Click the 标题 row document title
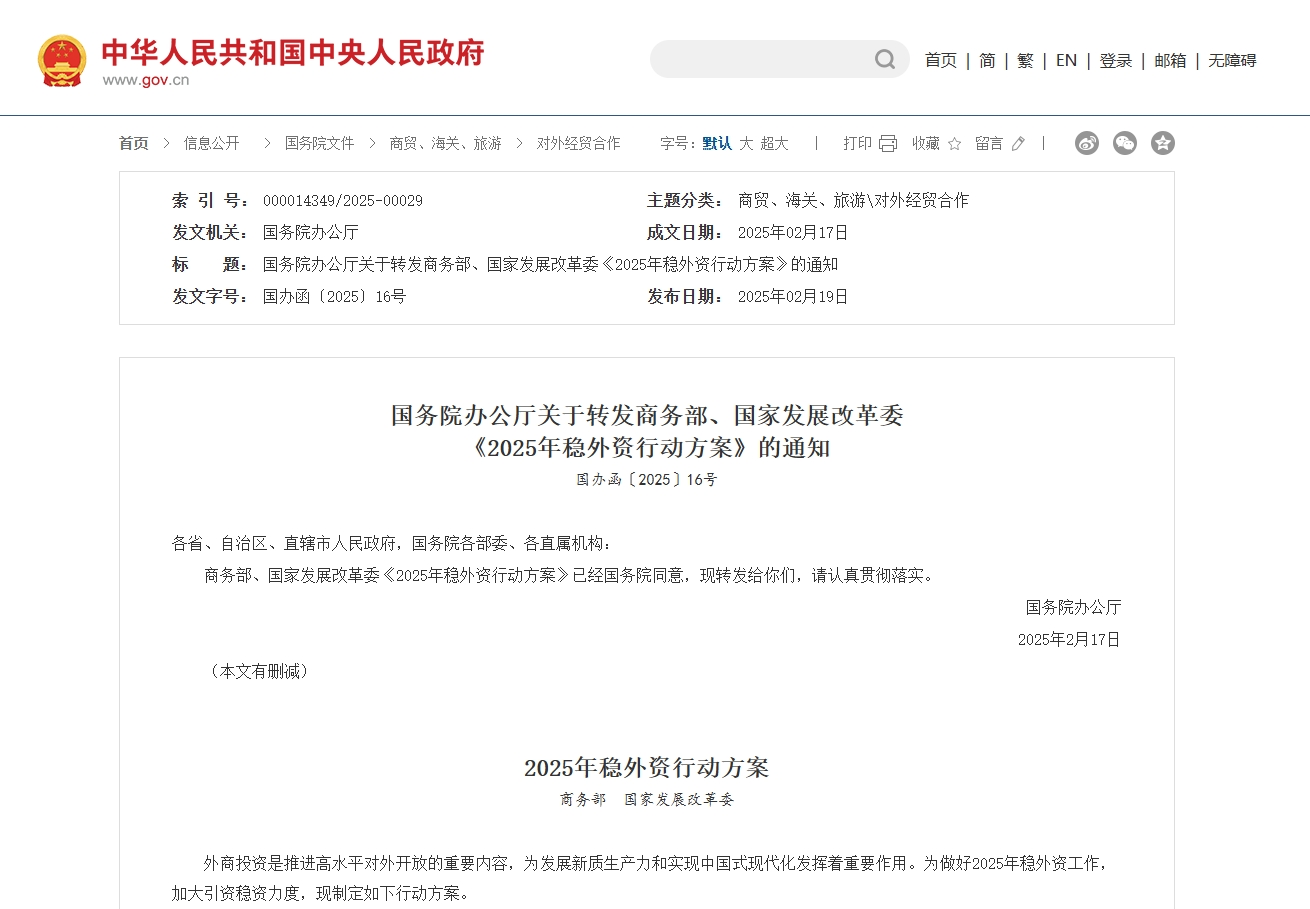This screenshot has height=909, width=1310. (x=550, y=265)
